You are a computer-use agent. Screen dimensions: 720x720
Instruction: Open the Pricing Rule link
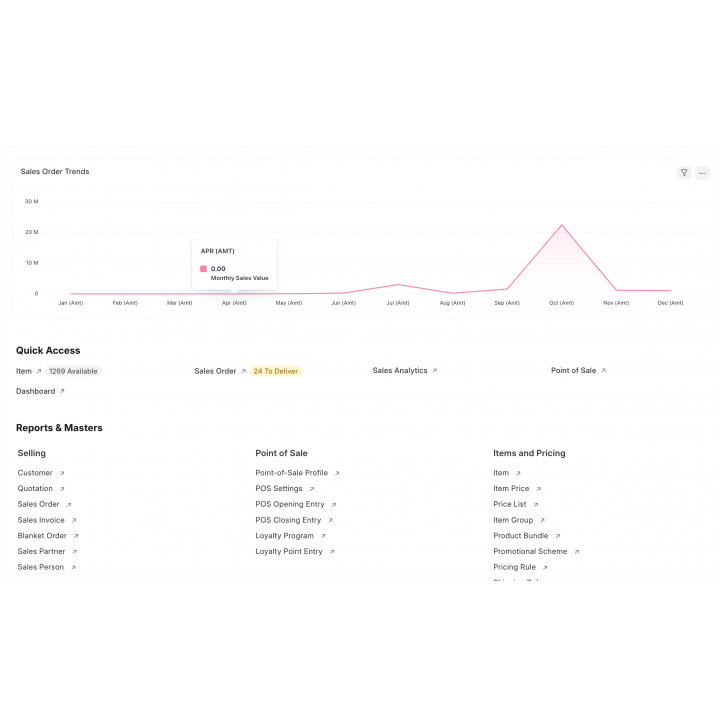point(514,567)
